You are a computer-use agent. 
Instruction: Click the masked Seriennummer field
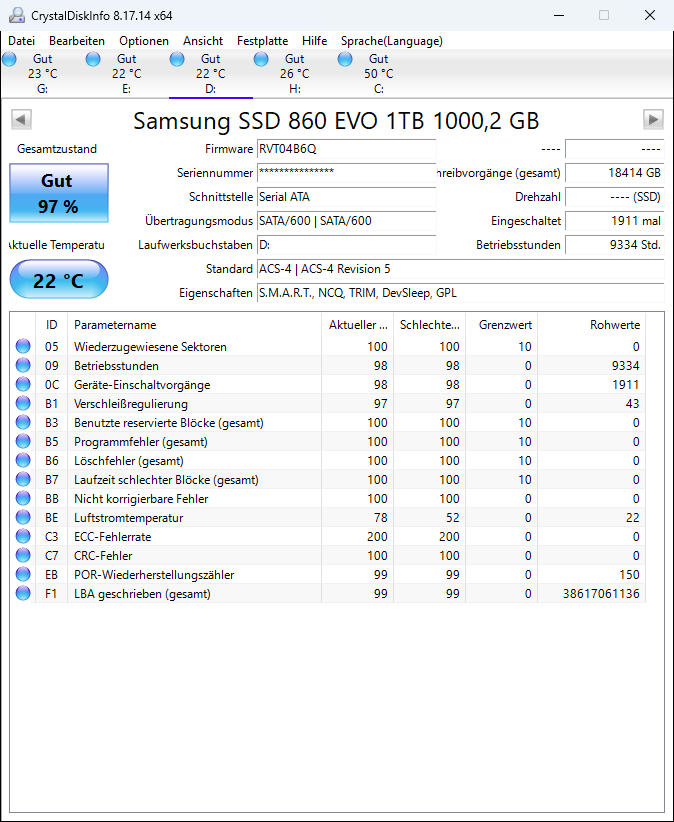346,173
